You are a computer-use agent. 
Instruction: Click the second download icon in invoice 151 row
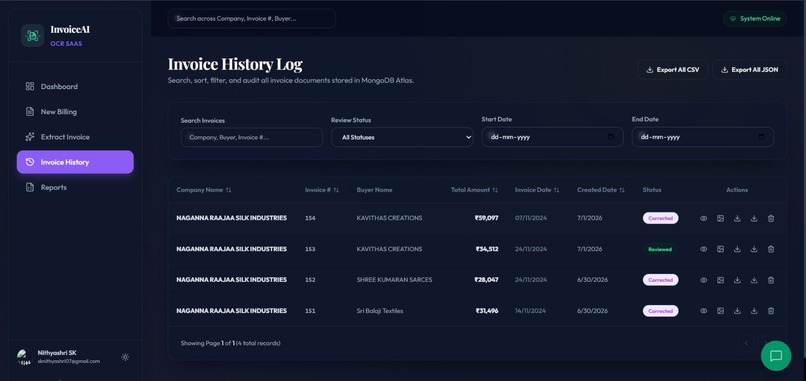tap(754, 311)
